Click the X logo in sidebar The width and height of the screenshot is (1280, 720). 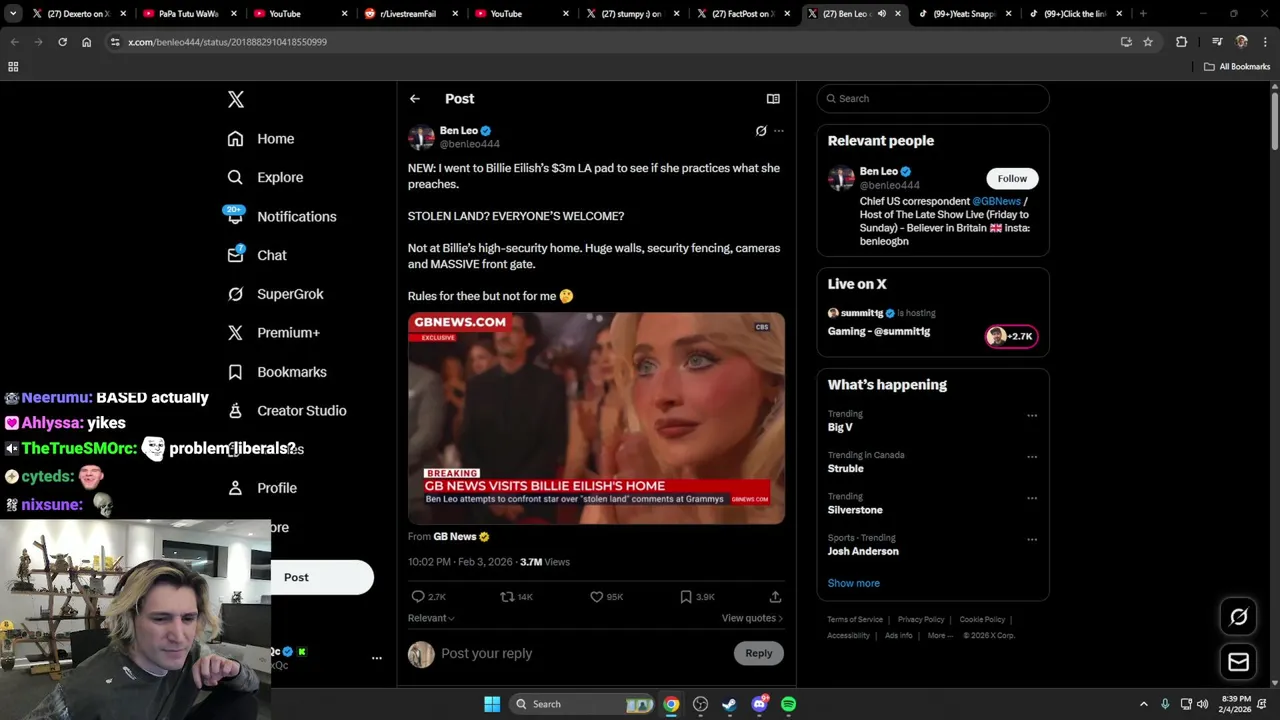236,99
